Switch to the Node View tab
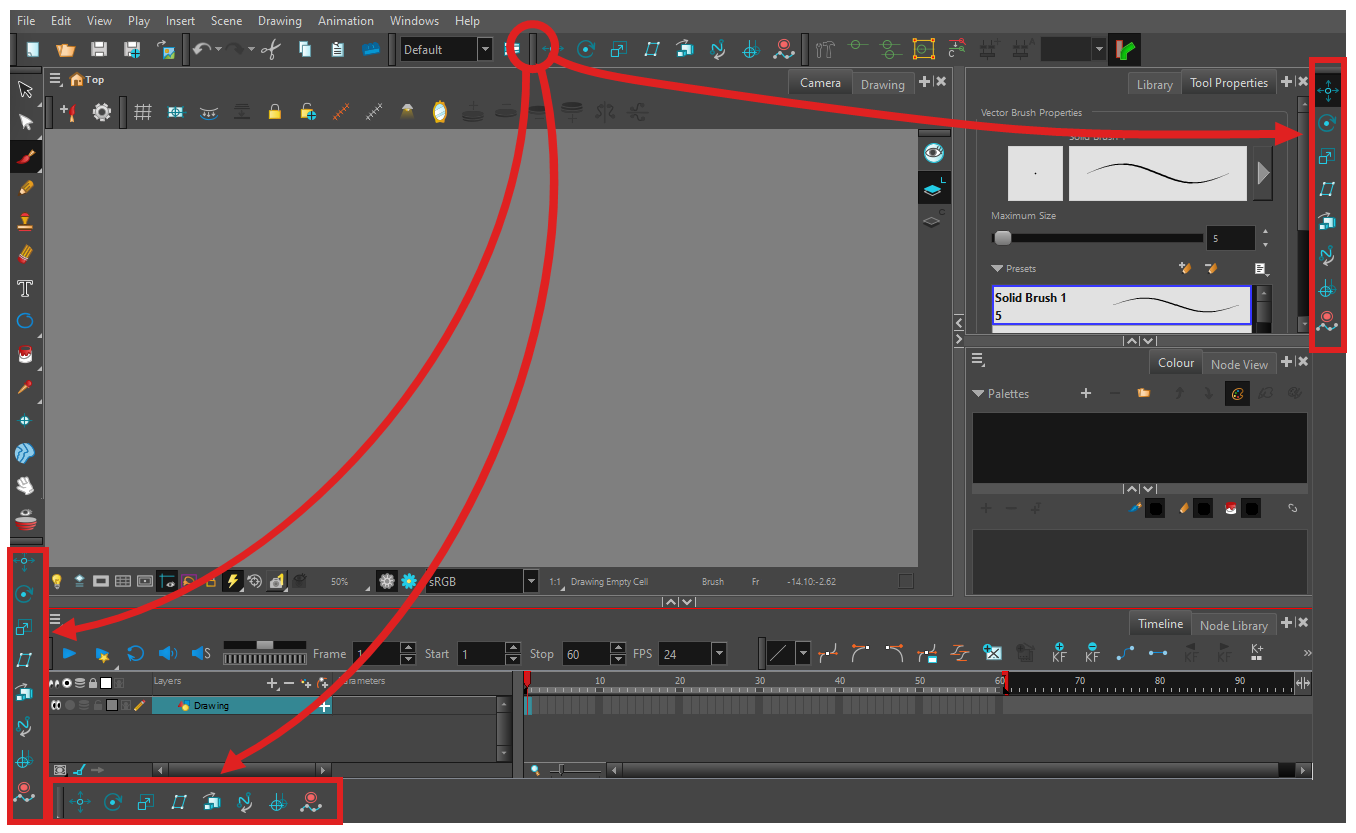The width and height of the screenshot is (1356, 833). 1238,364
